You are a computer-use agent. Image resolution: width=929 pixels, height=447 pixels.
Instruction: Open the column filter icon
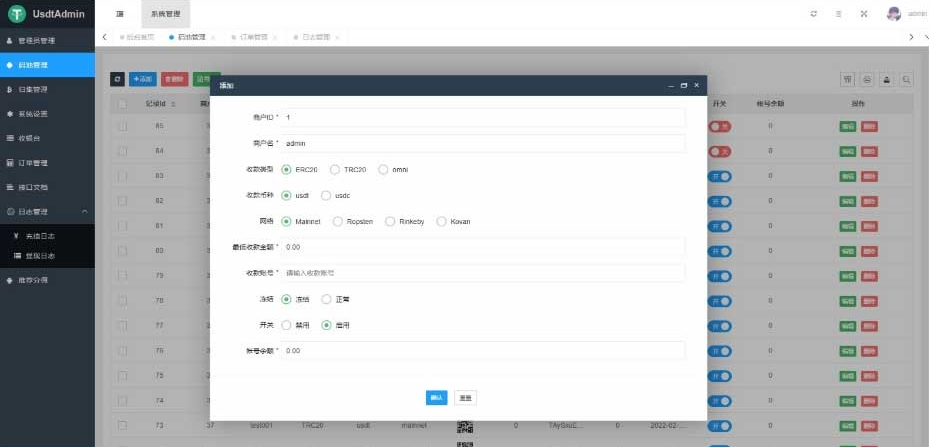pyautogui.click(x=848, y=79)
